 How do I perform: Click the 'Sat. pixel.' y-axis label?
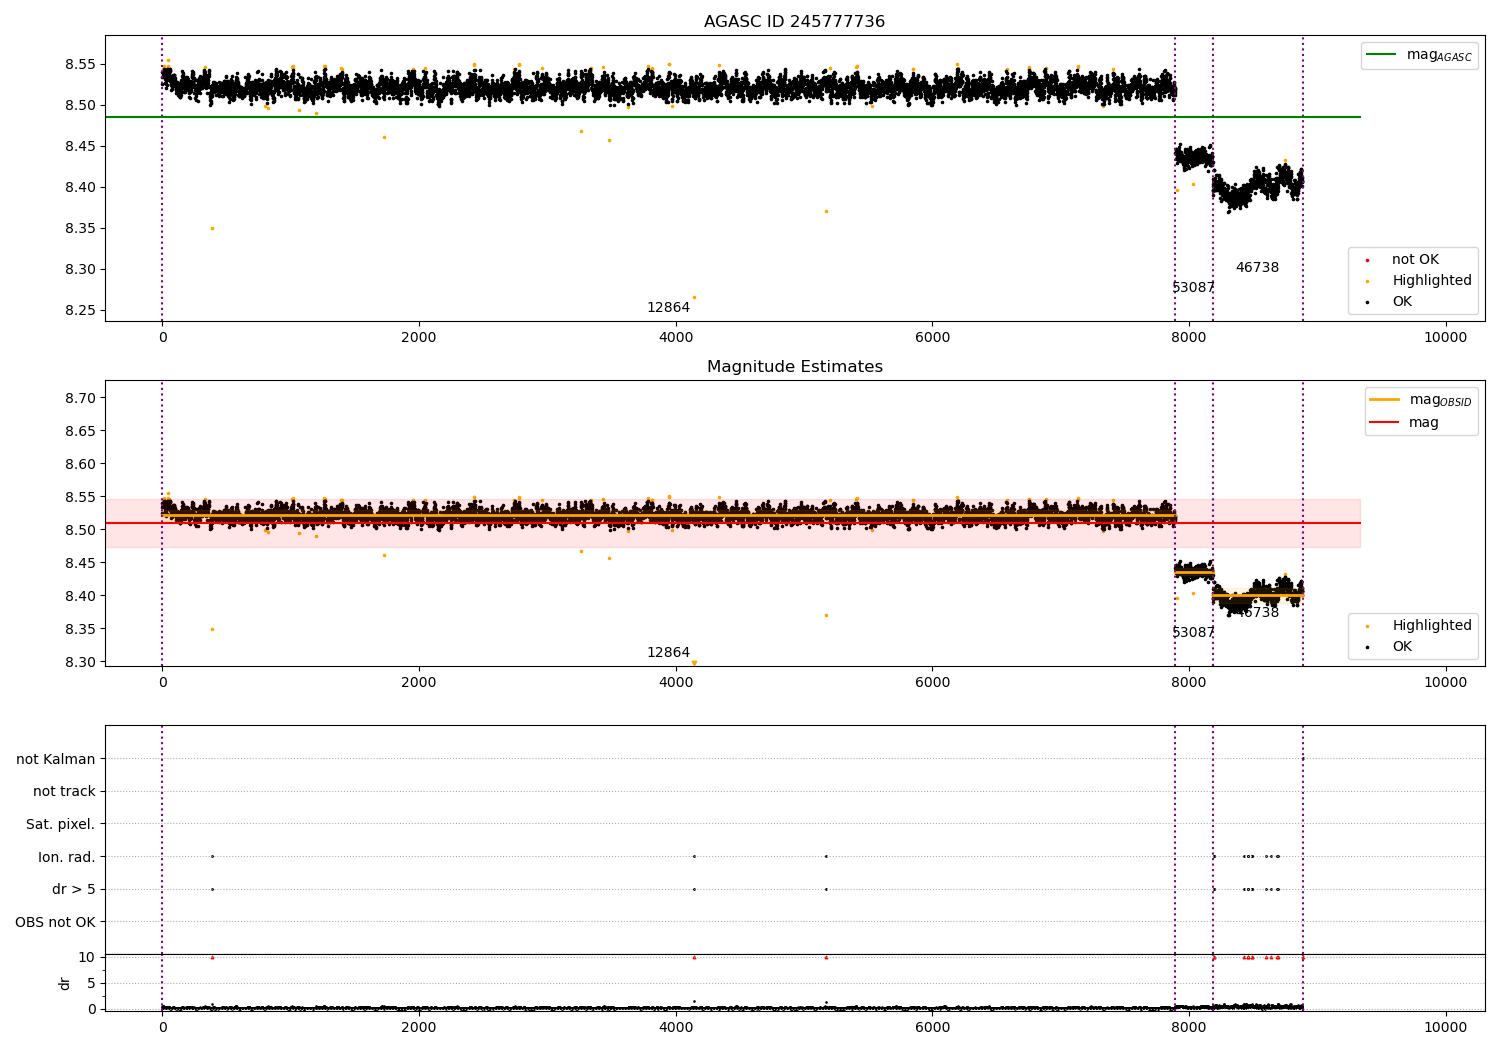coord(61,825)
